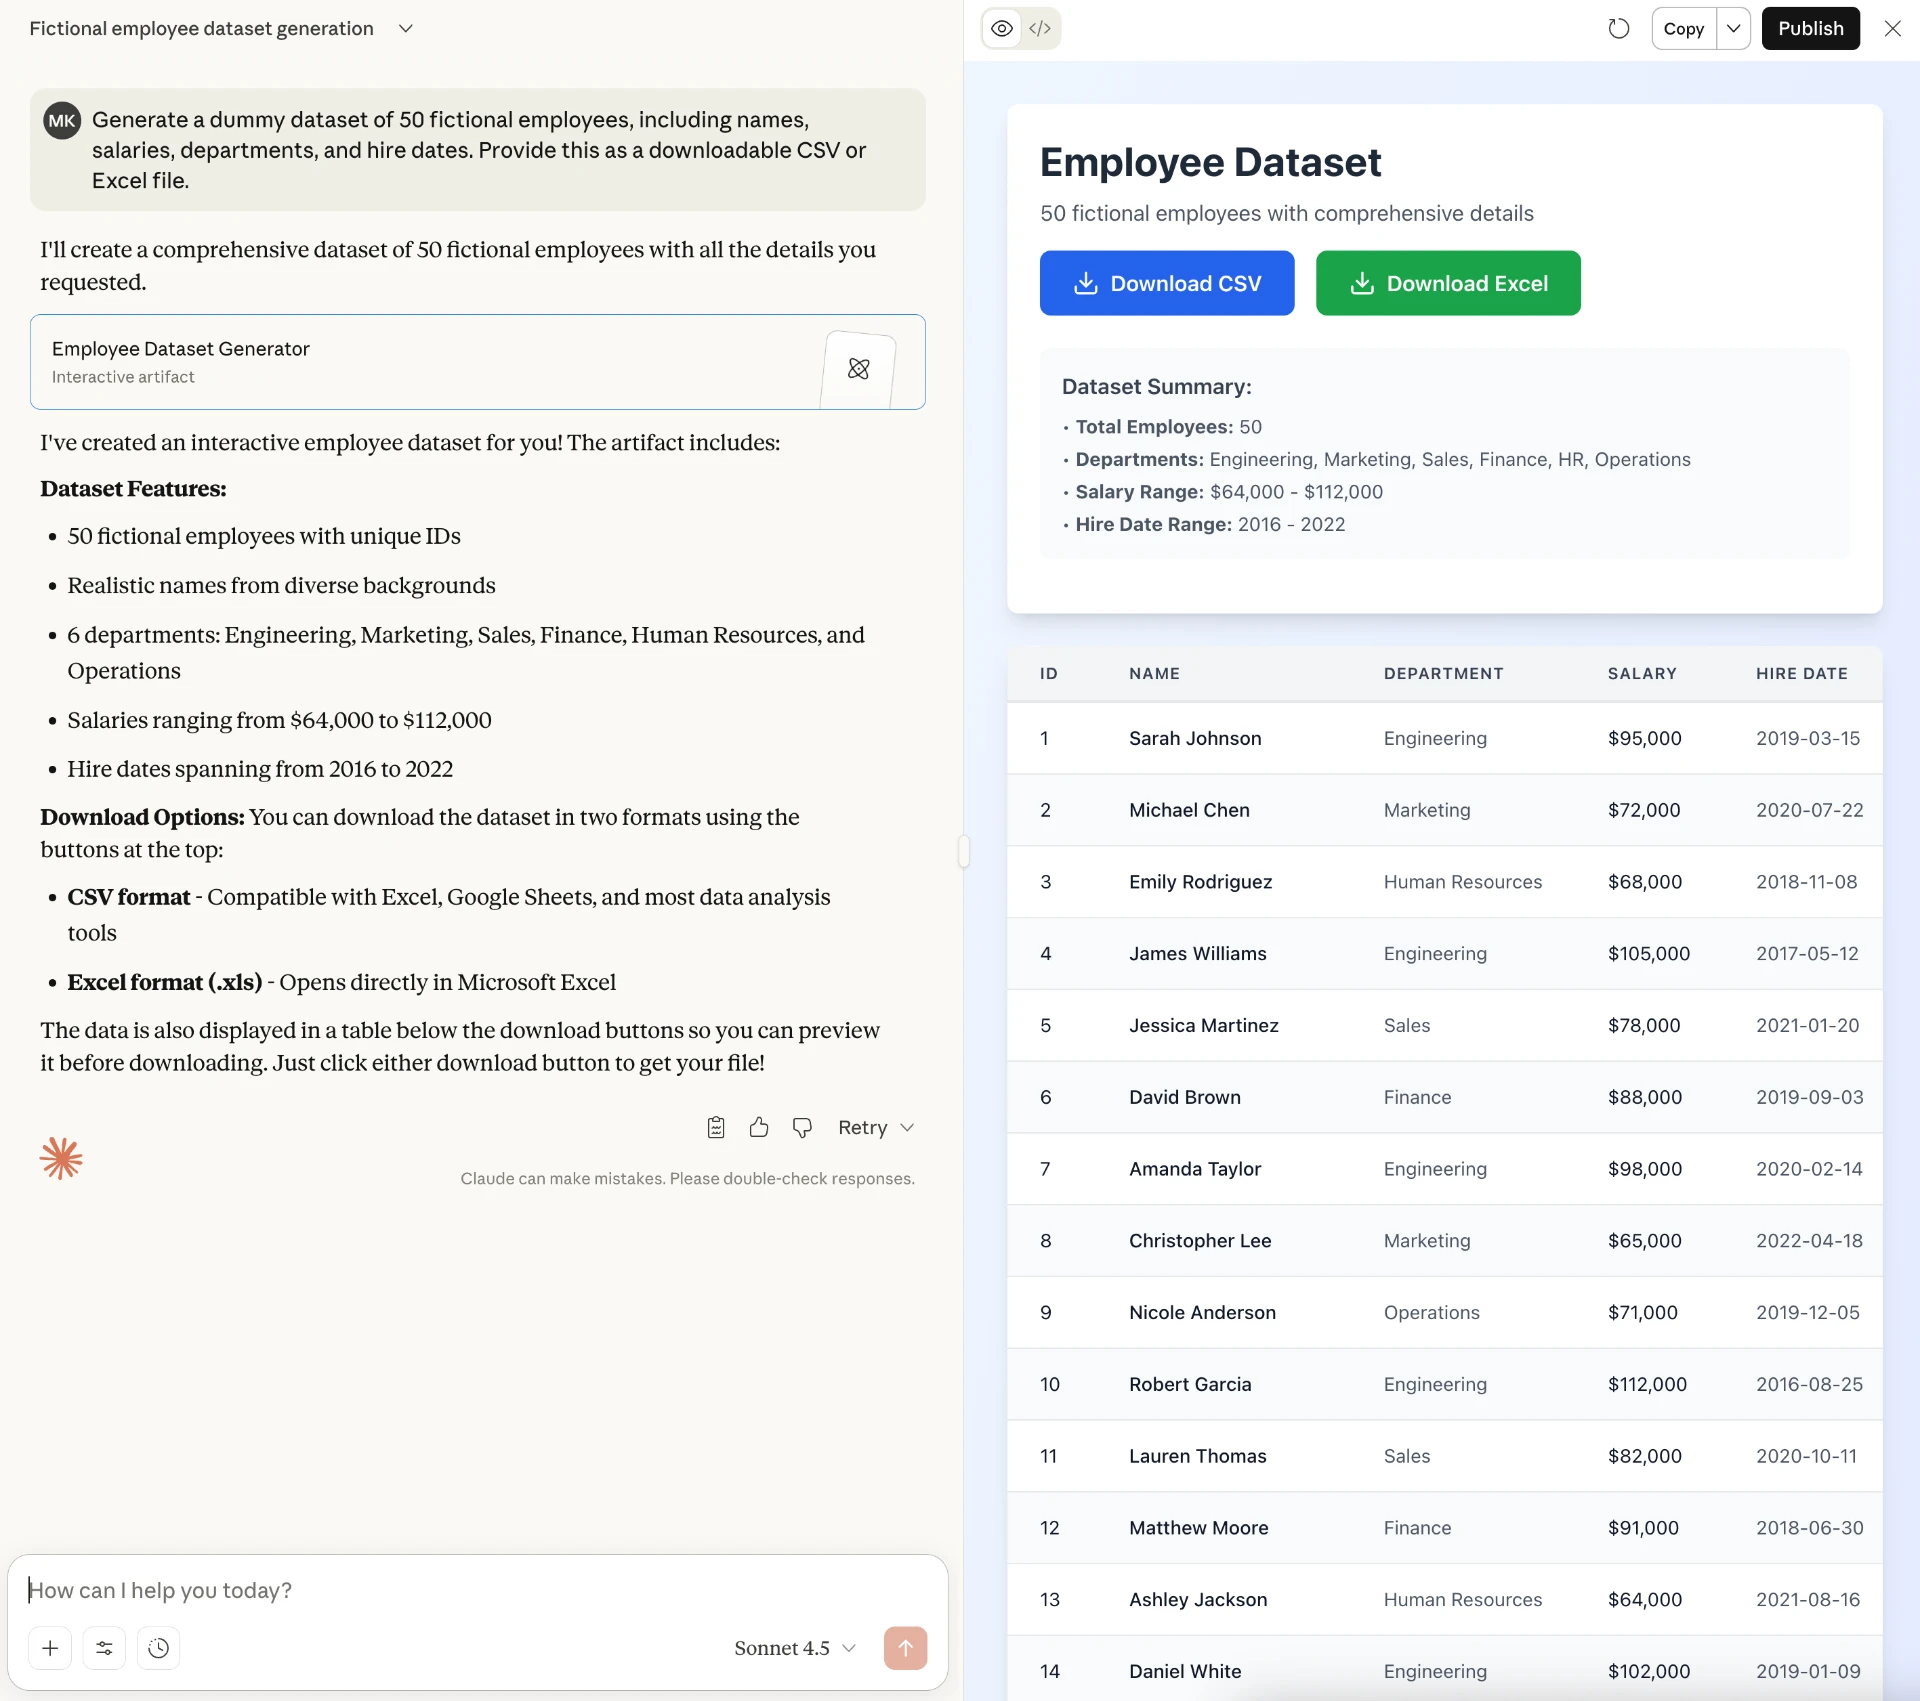Screen dimensions: 1920x1701
Task: Give thumbs up feedback on response
Action: (759, 1127)
